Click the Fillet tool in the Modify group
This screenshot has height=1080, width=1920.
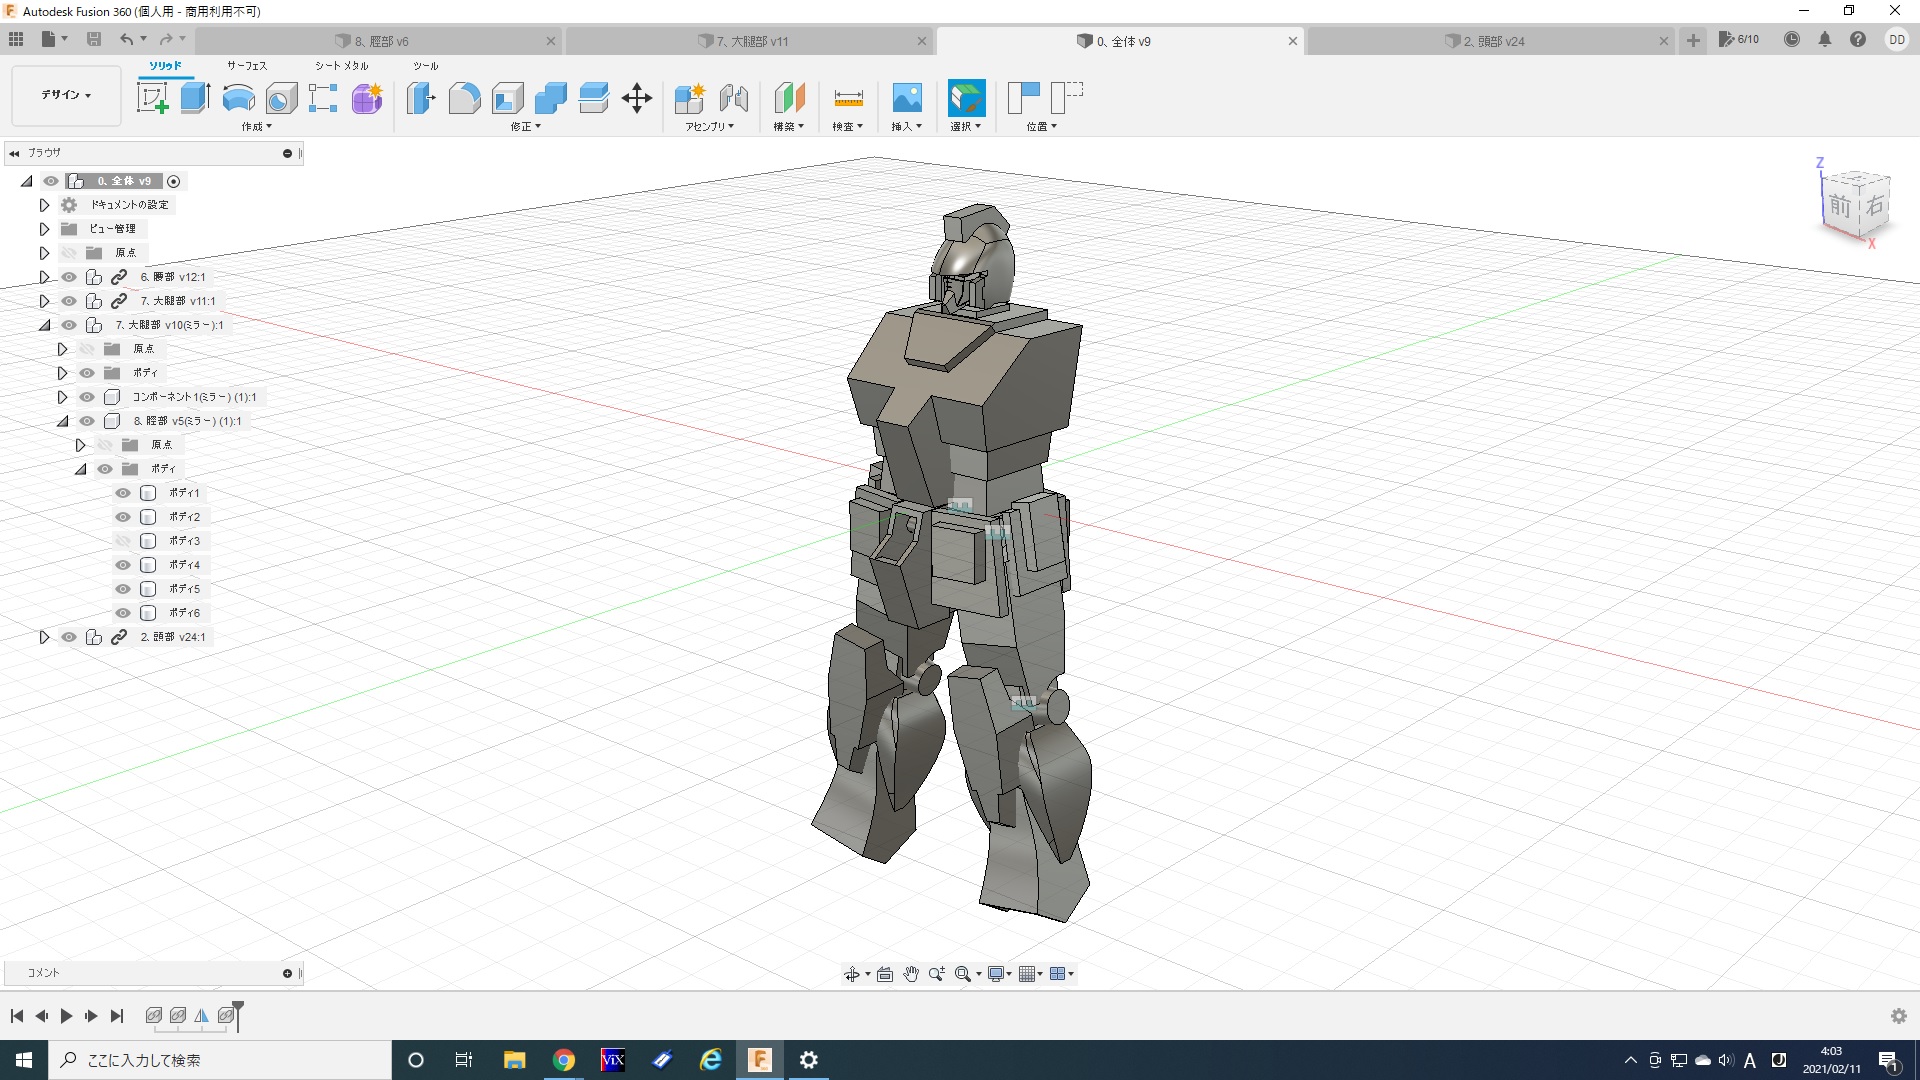point(464,98)
